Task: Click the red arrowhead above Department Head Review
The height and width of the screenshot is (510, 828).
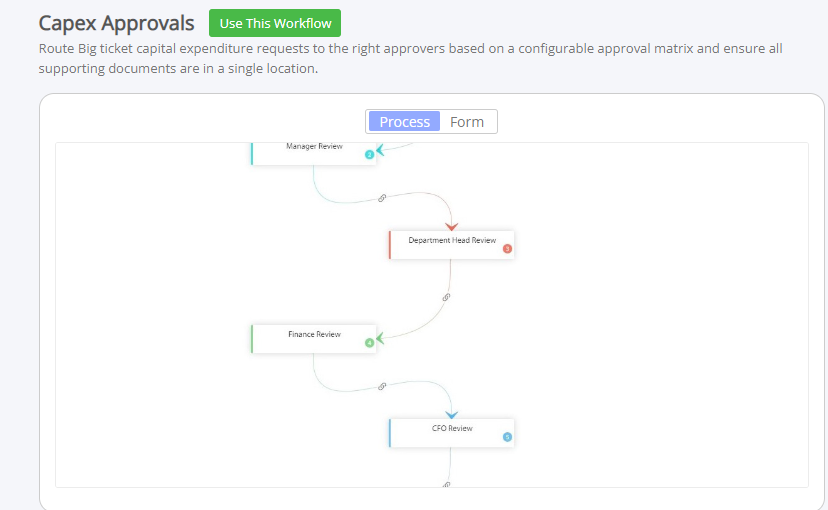Action: (x=451, y=226)
